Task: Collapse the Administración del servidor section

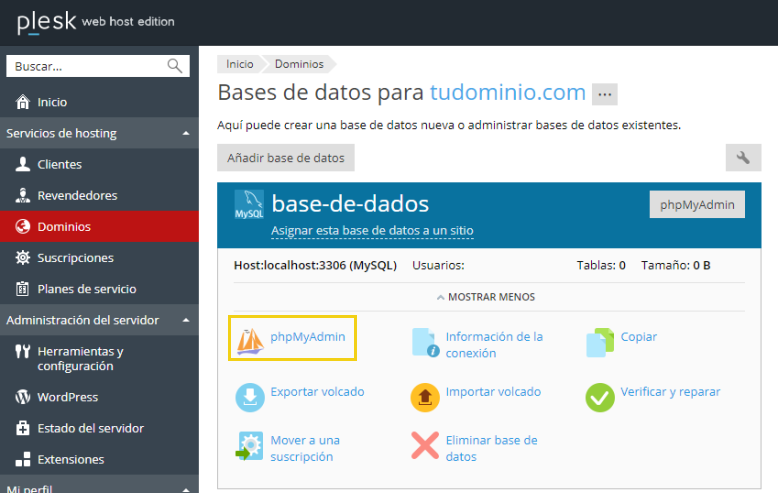Action: coord(186,320)
